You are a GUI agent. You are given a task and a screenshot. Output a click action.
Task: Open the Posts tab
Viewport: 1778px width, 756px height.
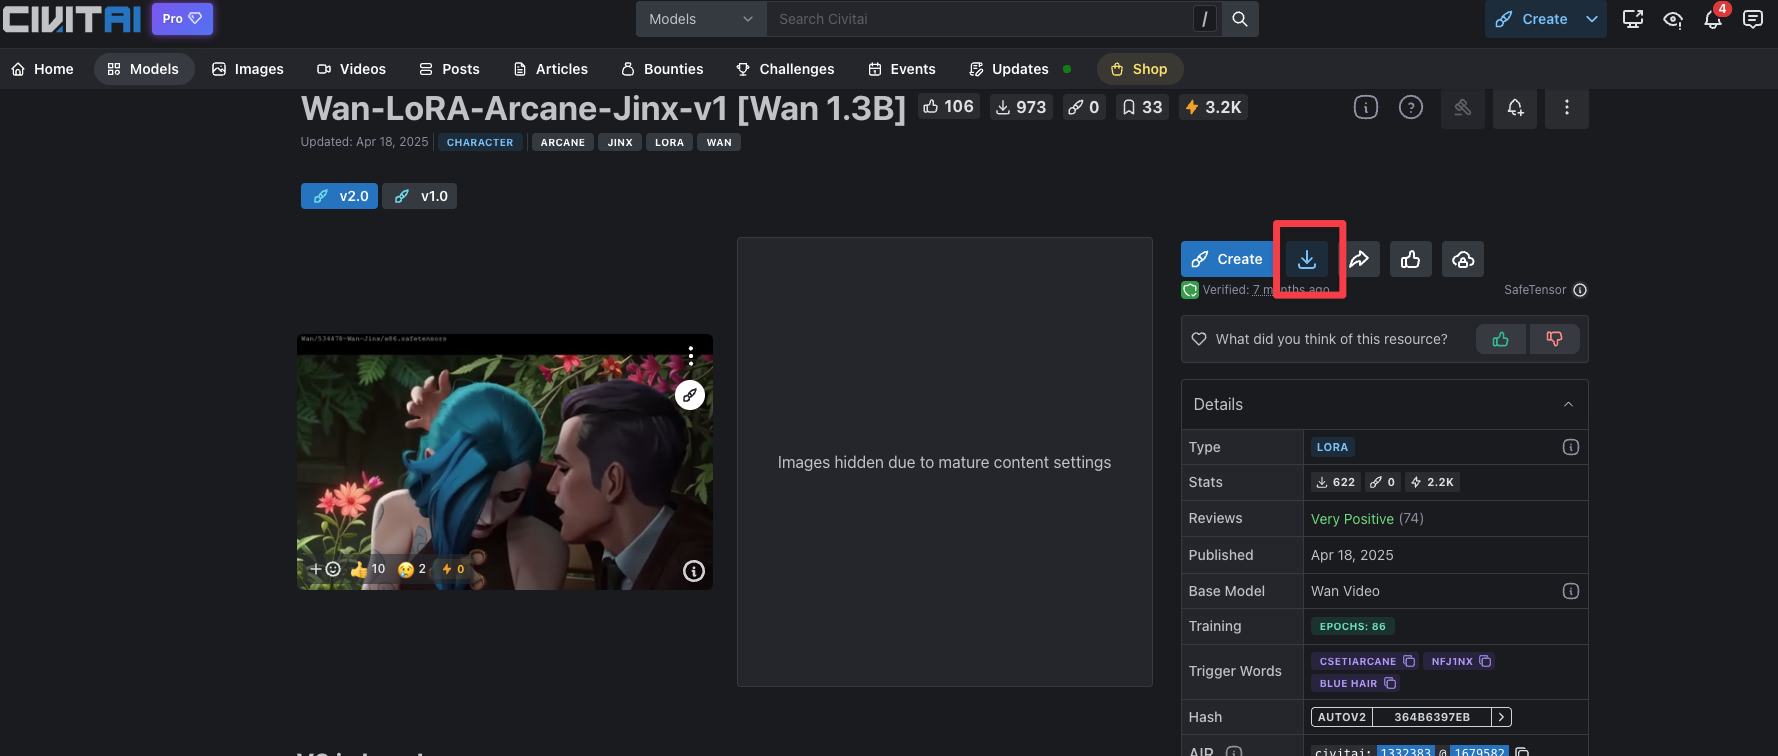450,69
